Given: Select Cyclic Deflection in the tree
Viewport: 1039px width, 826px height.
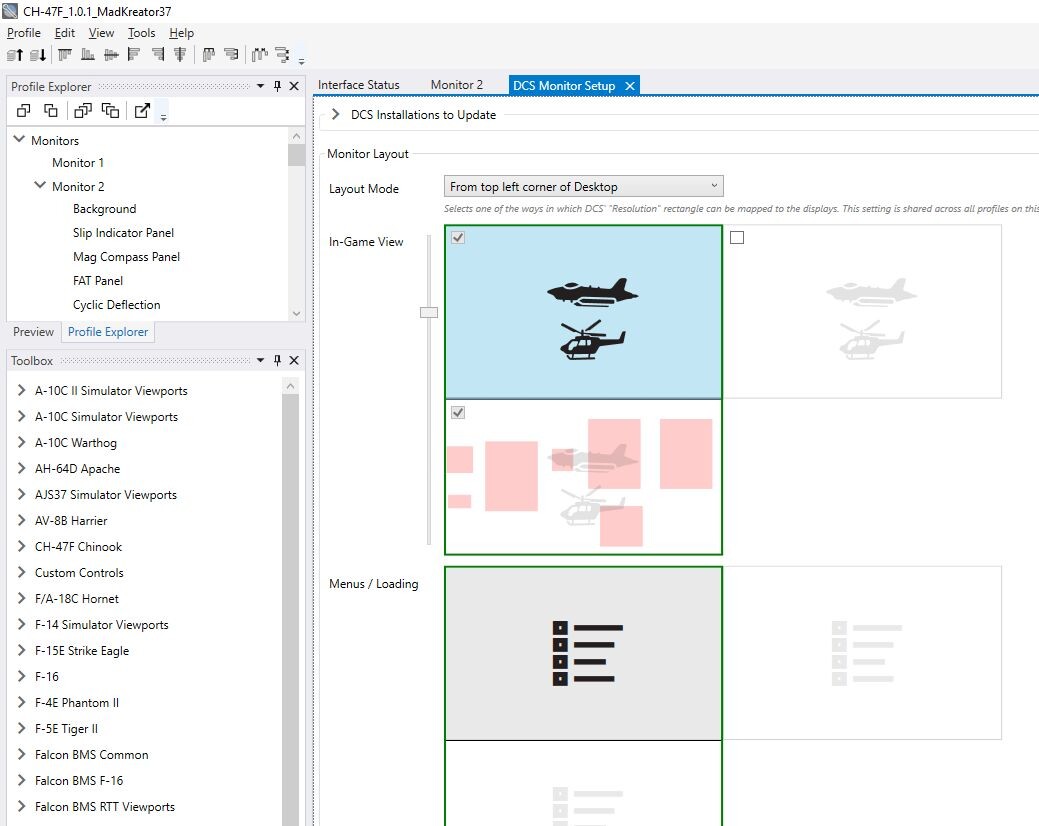Looking at the screenshot, I should point(117,305).
